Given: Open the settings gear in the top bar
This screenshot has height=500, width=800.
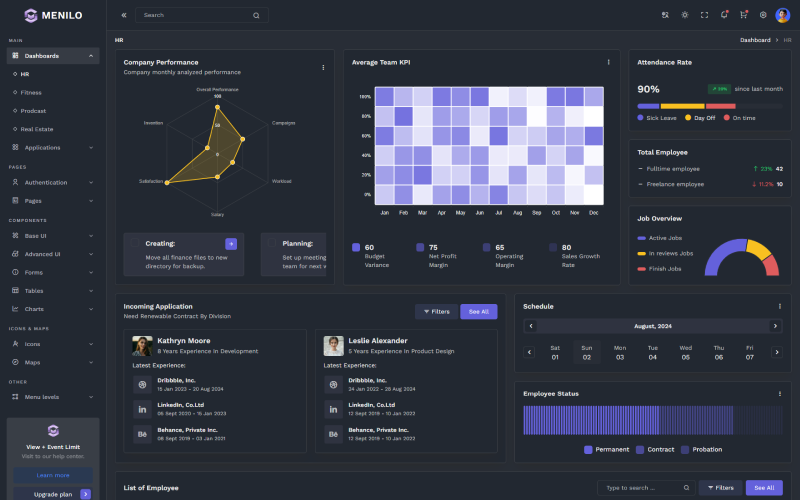Looking at the screenshot, I should [763, 15].
